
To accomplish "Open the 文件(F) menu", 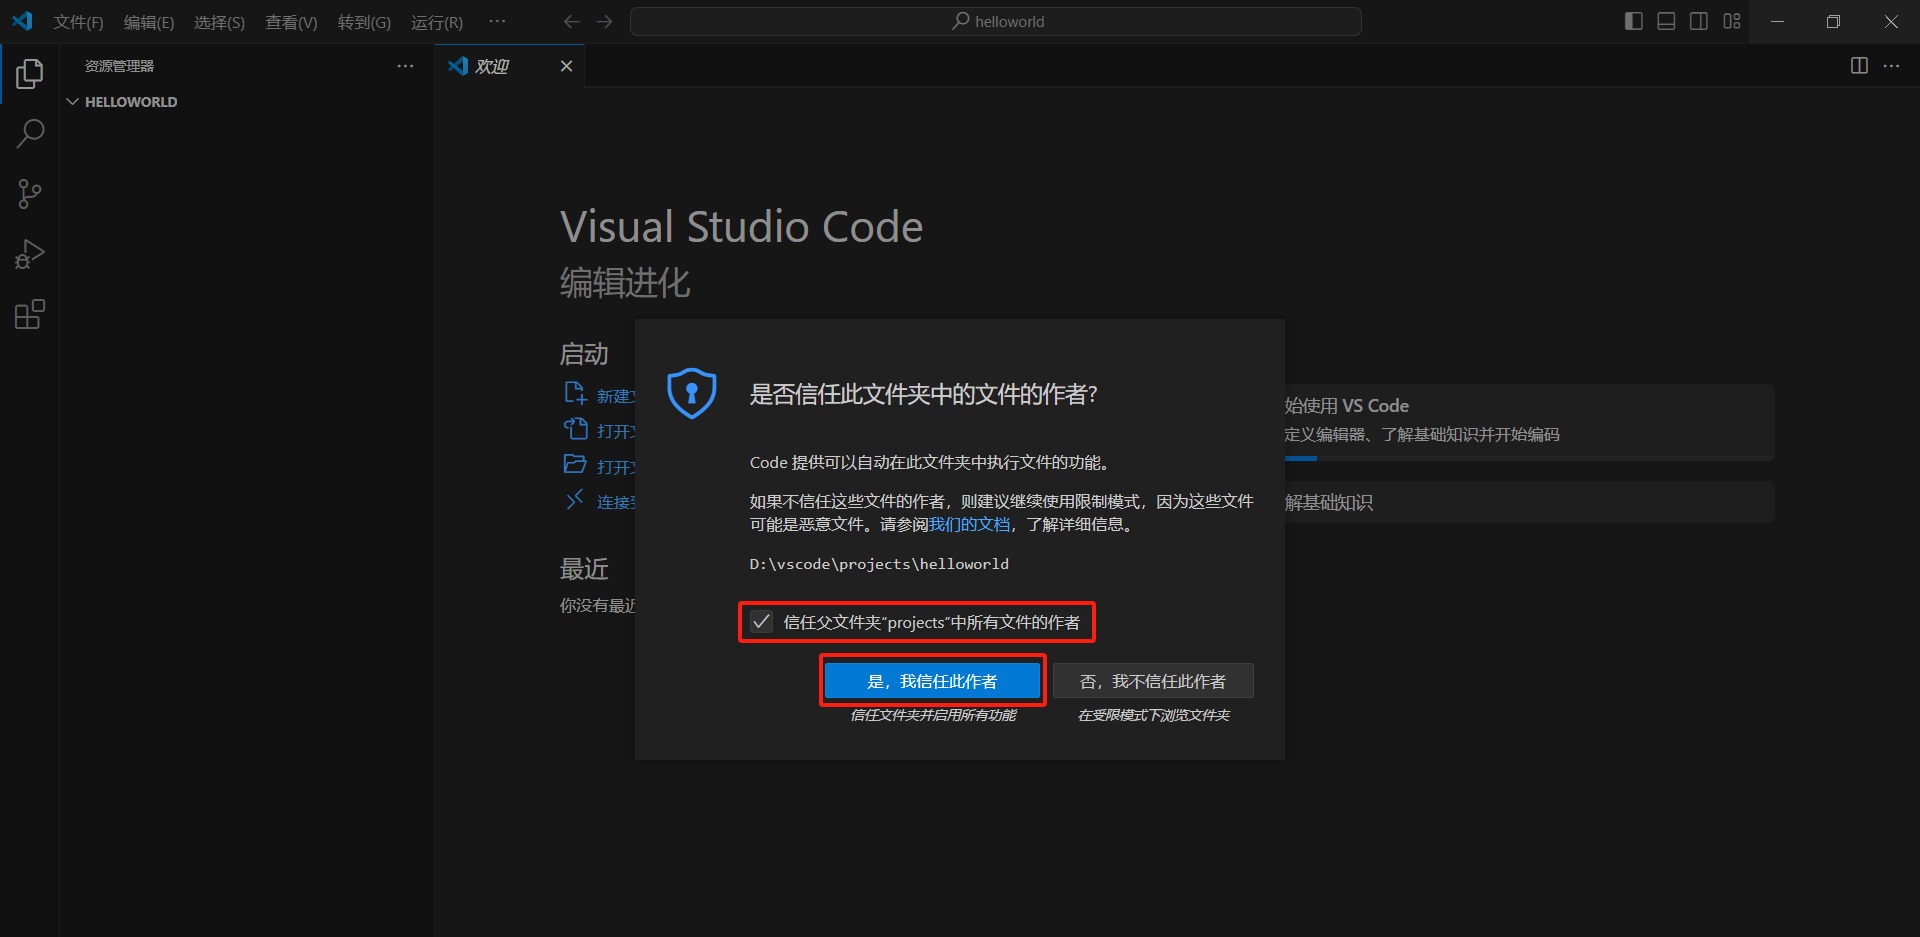I will (x=78, y=22).
